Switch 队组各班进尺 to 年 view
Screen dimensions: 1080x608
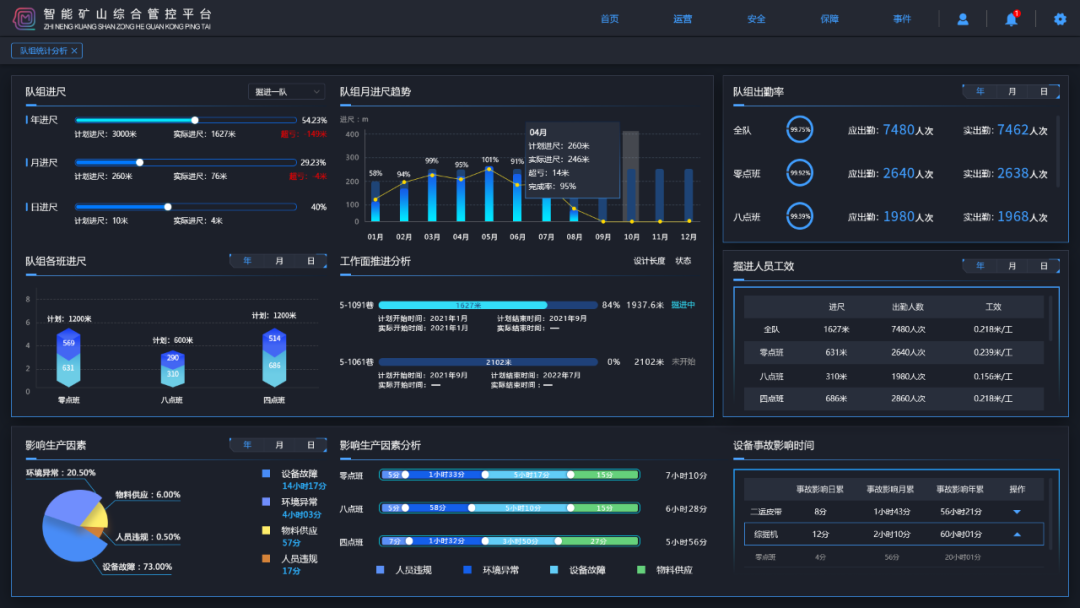247,261
